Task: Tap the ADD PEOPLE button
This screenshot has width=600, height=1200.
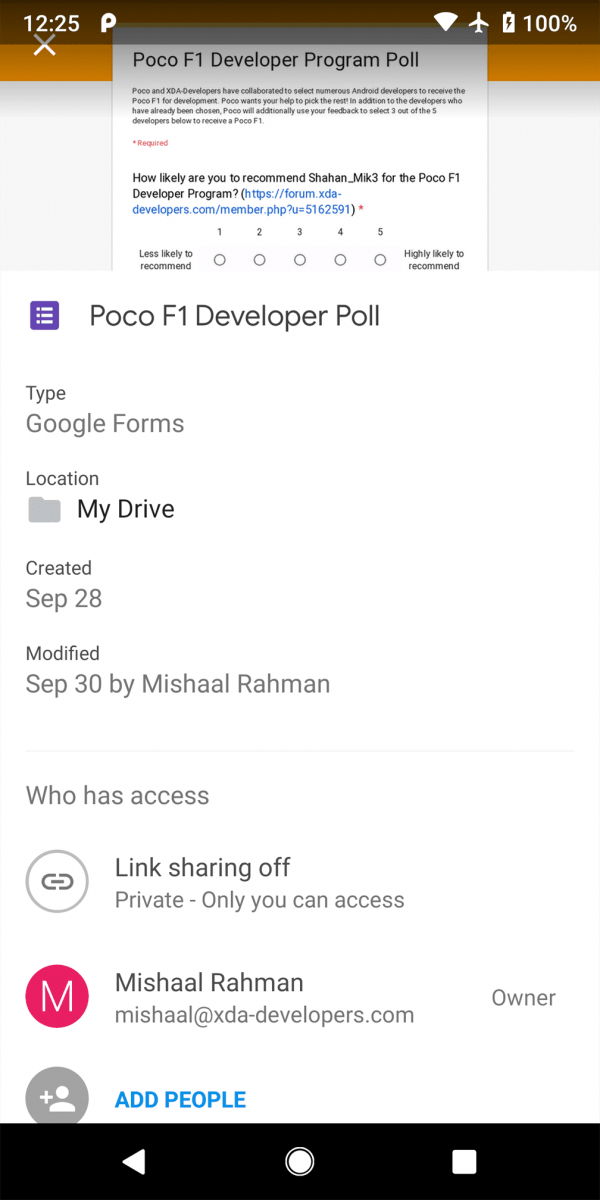Action: coord(180,1098)
